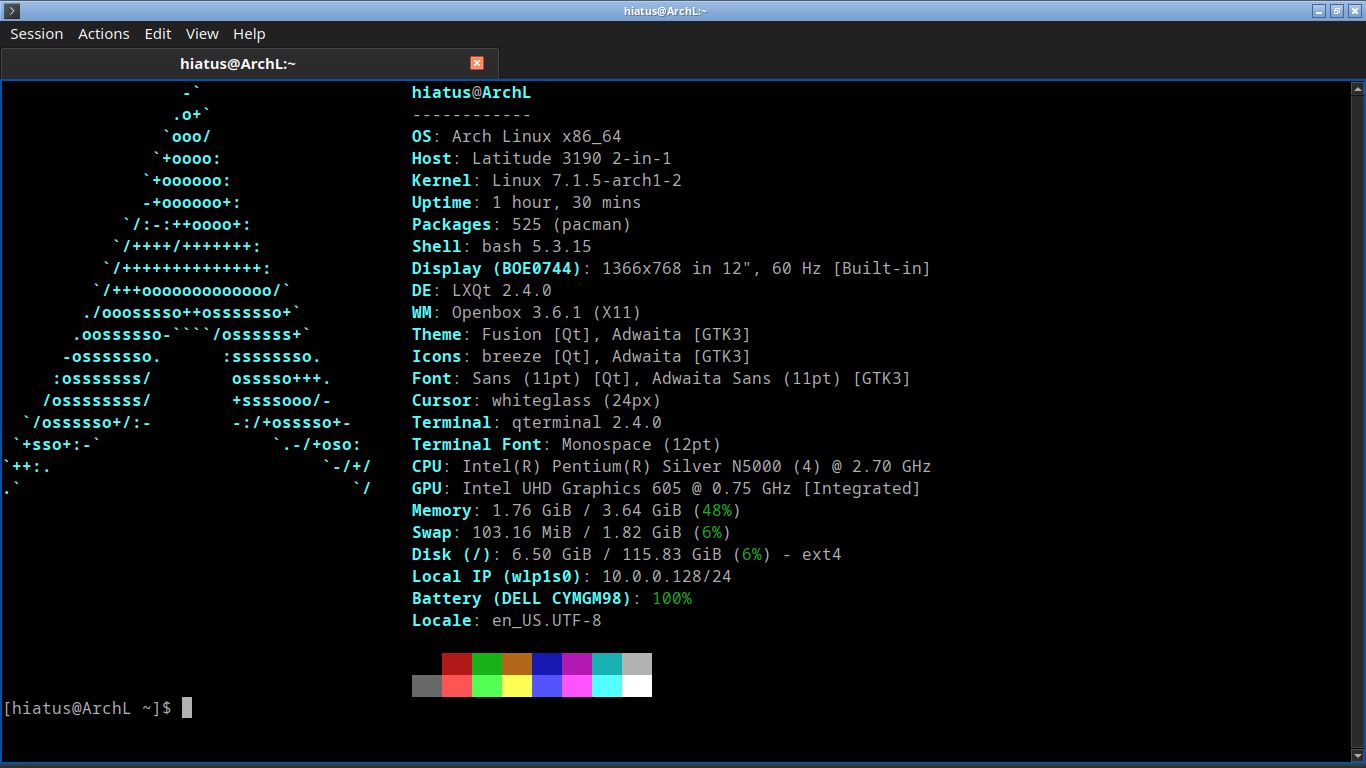Viewport: 1366px width, 768px height.
Task: Click the terminal window menu icon in title bar
Action: [11, 10]
